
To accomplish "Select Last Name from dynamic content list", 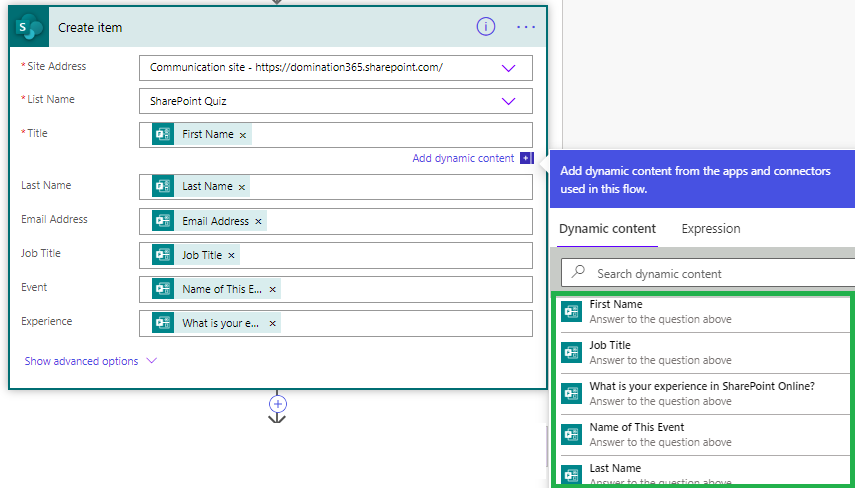I will point(706,471).
